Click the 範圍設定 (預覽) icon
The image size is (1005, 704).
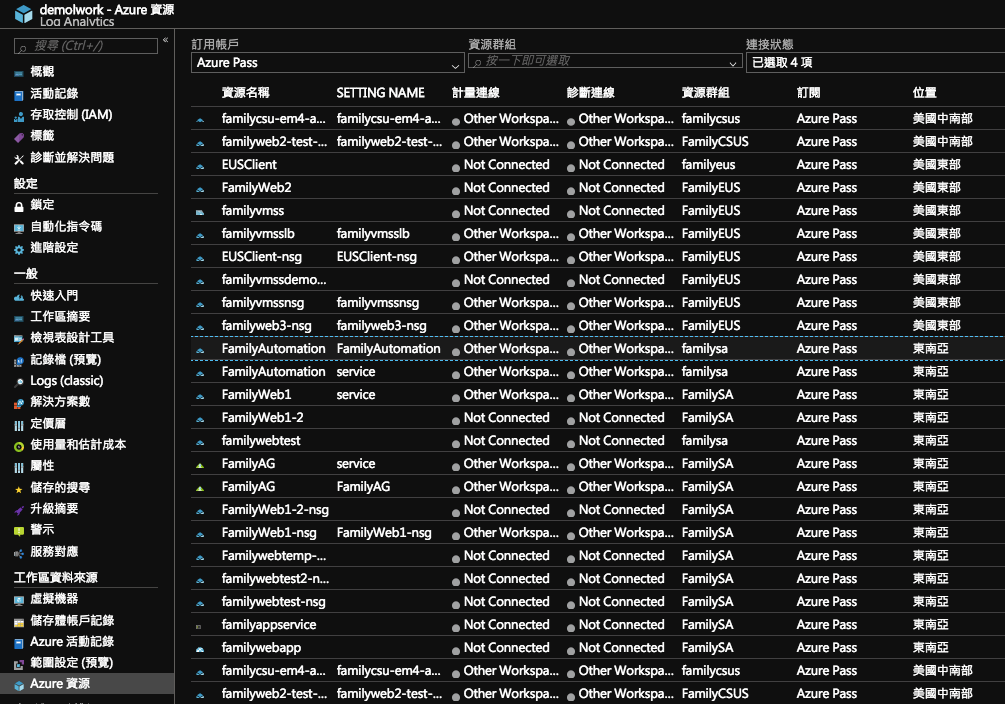19,664
